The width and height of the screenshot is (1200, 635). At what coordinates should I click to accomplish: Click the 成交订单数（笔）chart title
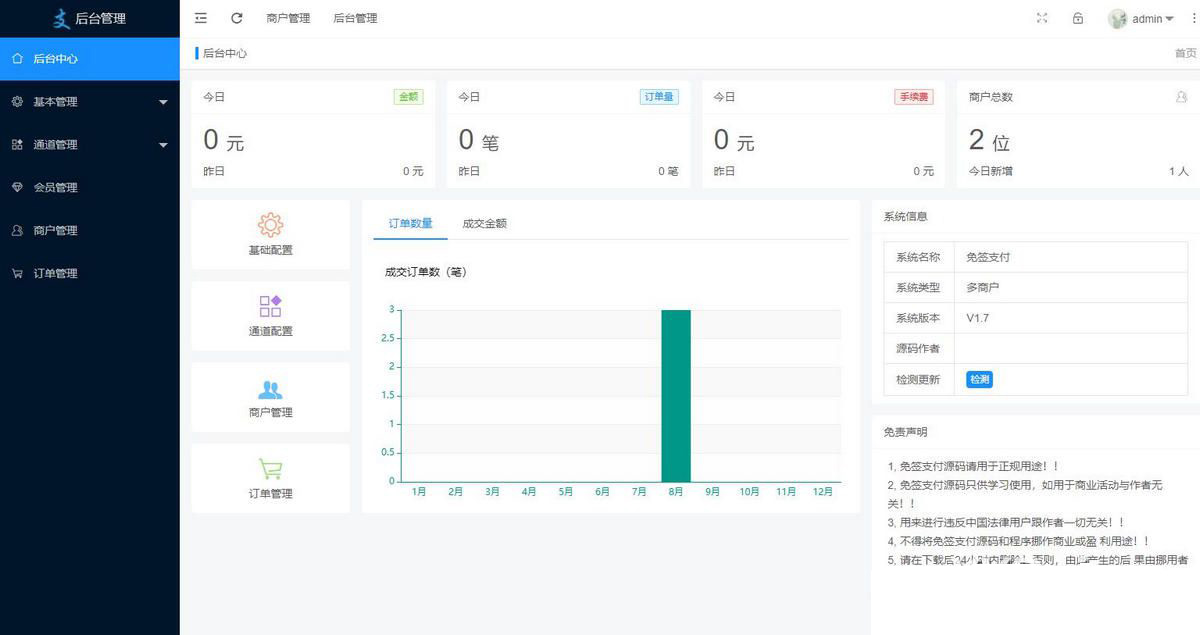coord(426,272)
